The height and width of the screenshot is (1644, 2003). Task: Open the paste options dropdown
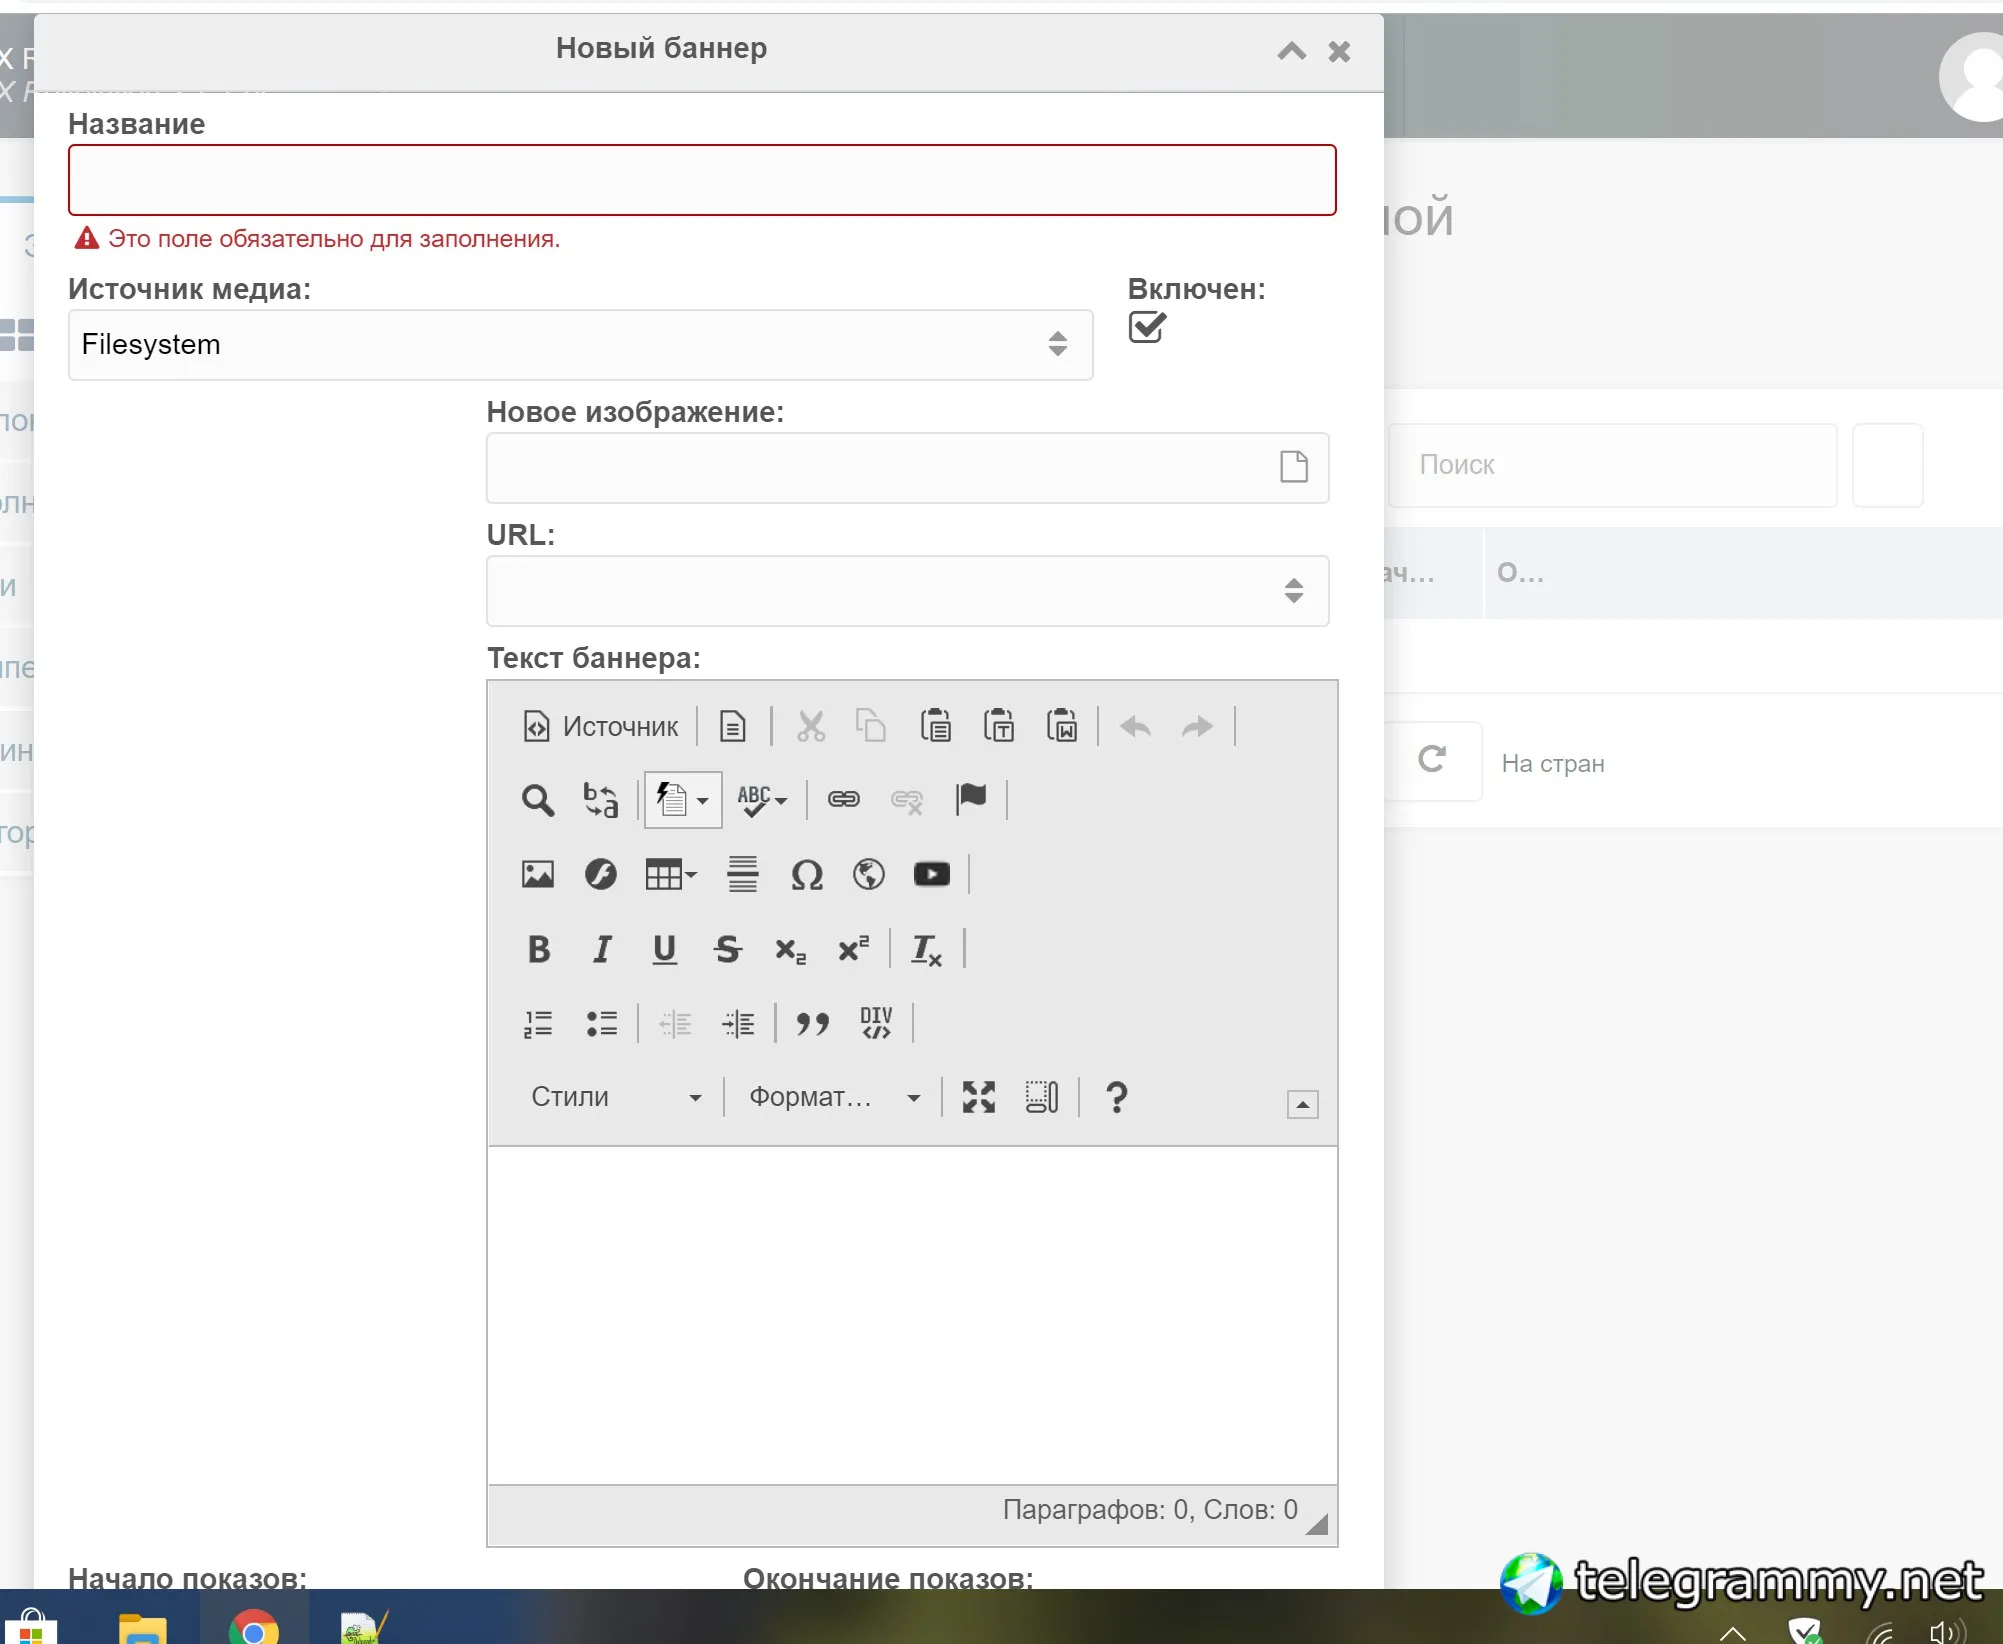click(x=683, y=800)
